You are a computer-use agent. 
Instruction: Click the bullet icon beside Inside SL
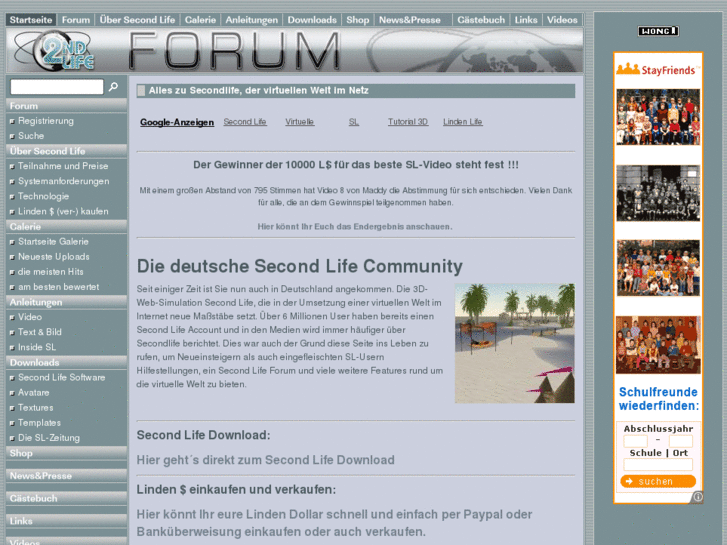(x=12, y=347)
